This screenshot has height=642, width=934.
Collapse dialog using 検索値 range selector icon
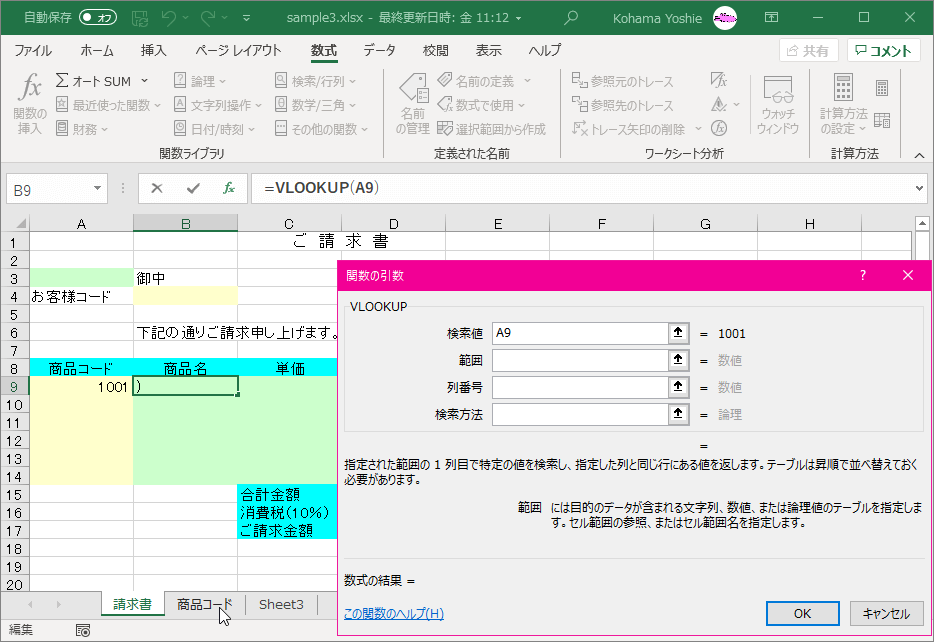[x=679, y=334]
